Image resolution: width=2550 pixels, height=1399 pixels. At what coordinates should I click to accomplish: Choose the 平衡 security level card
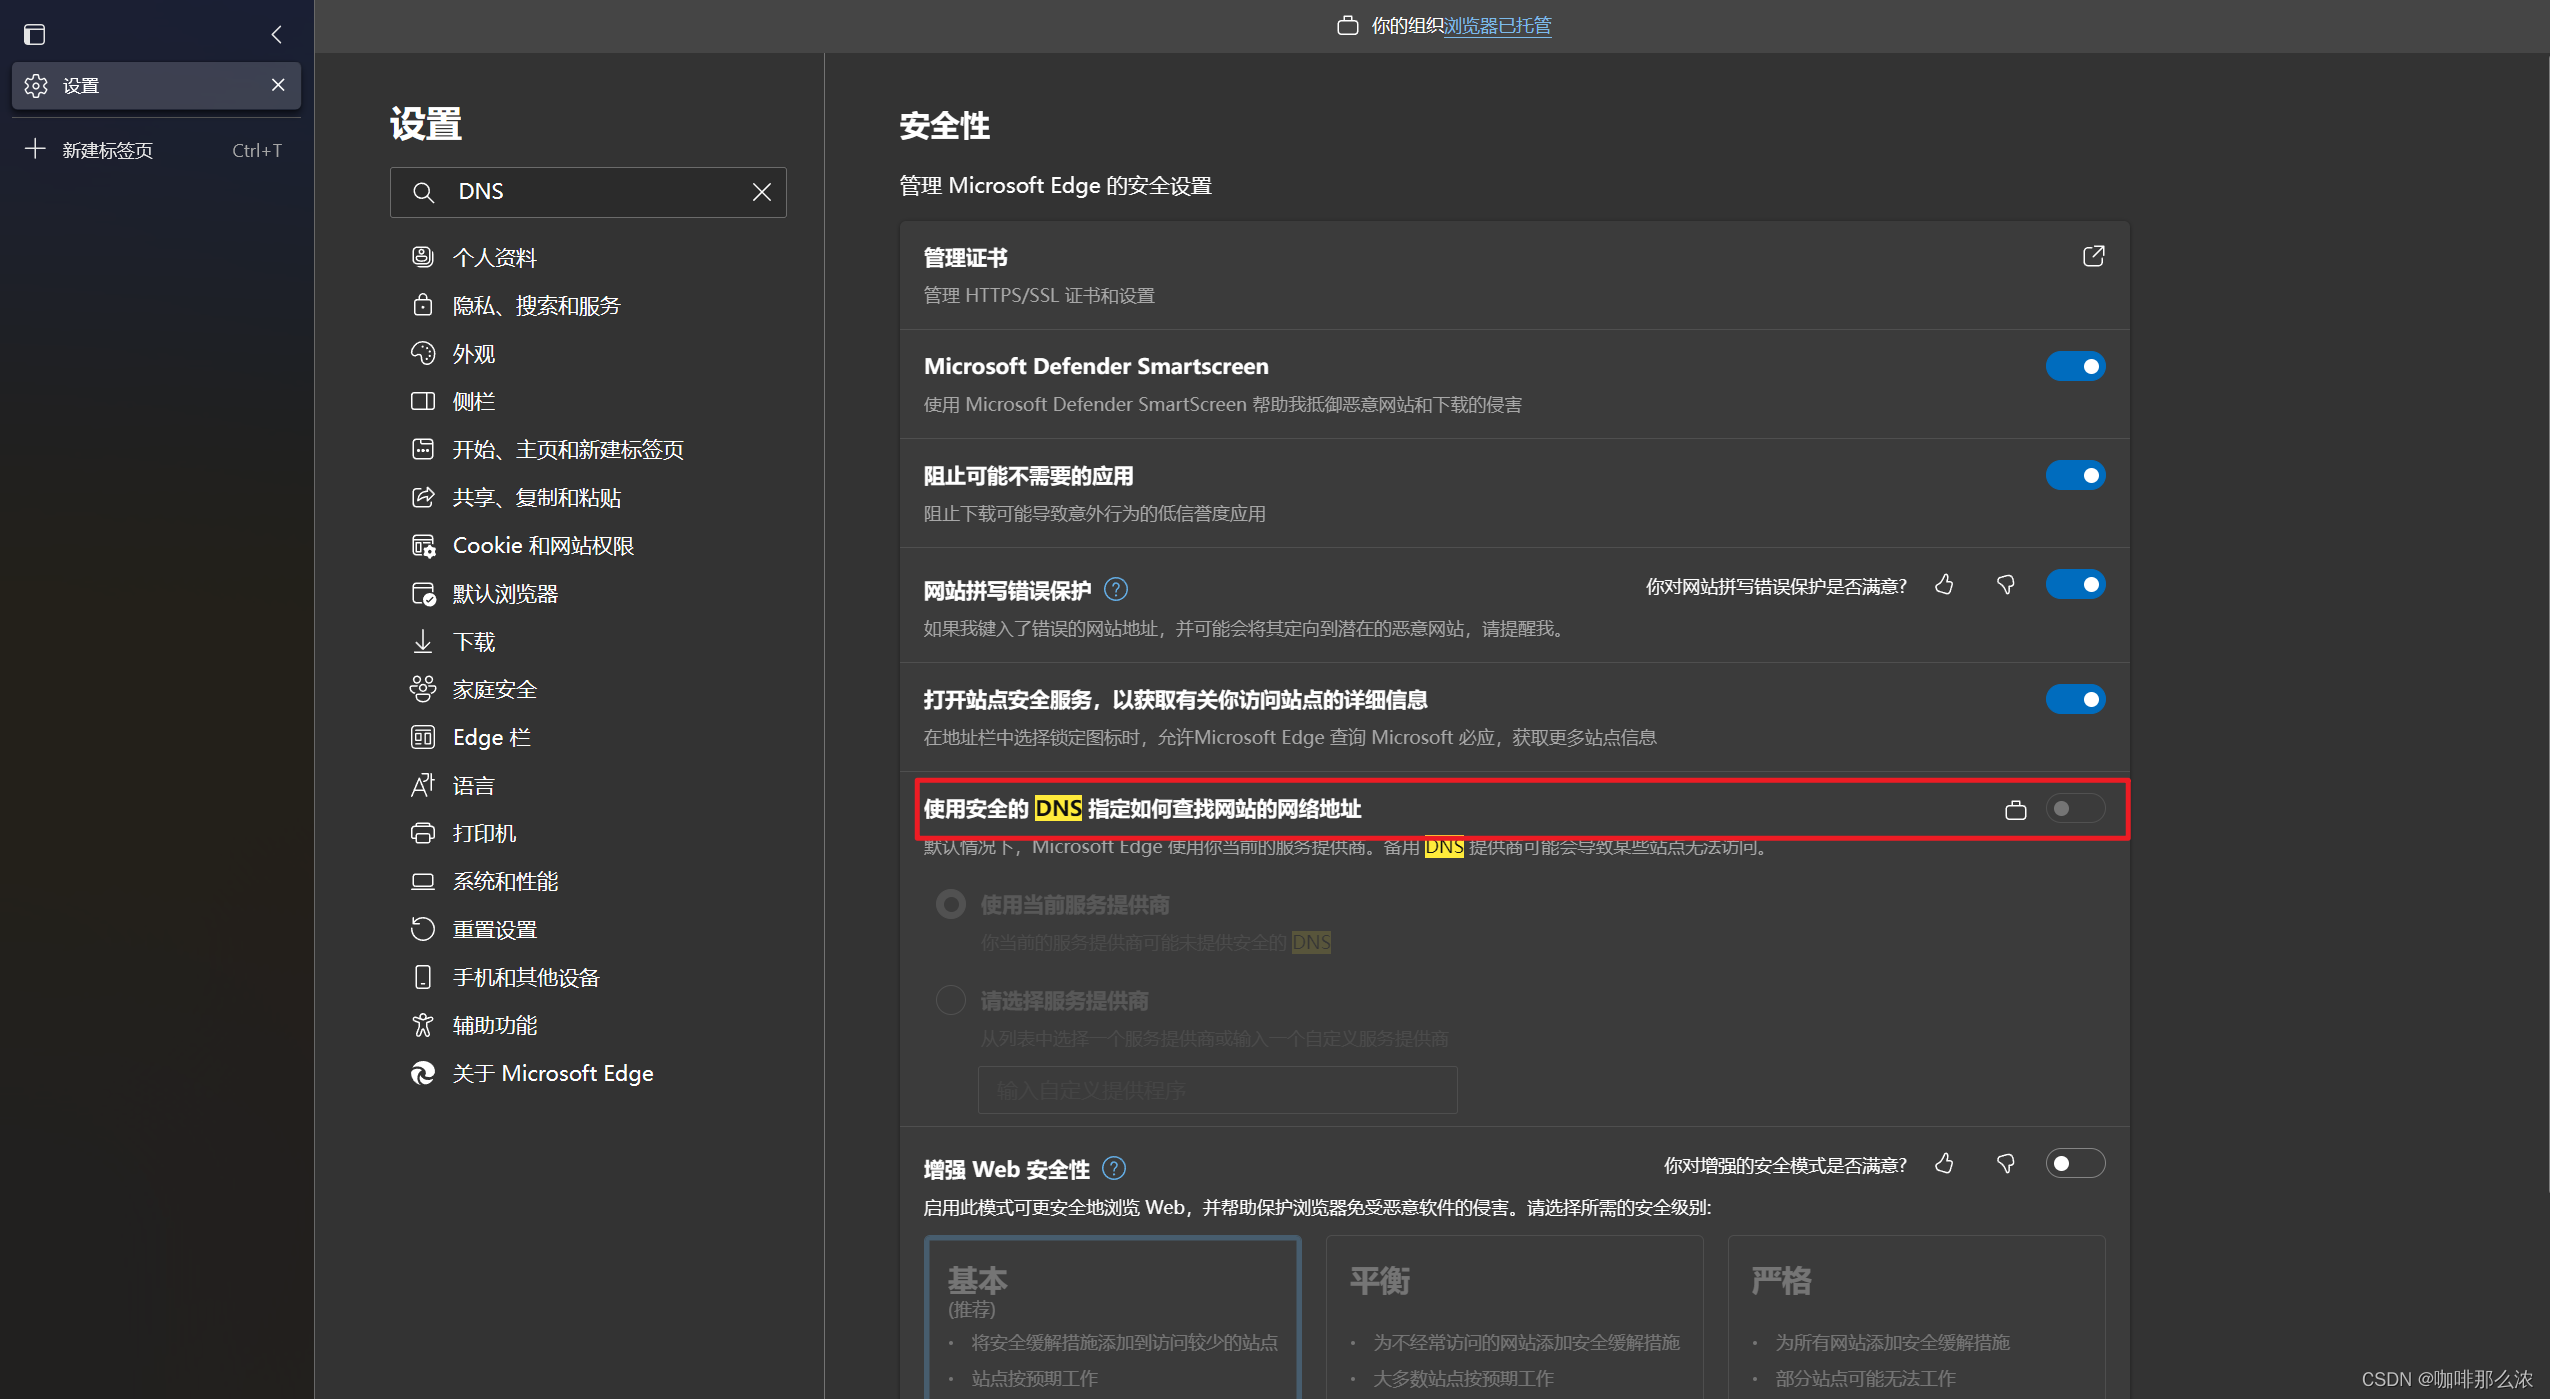[x=1514, y=1317]
